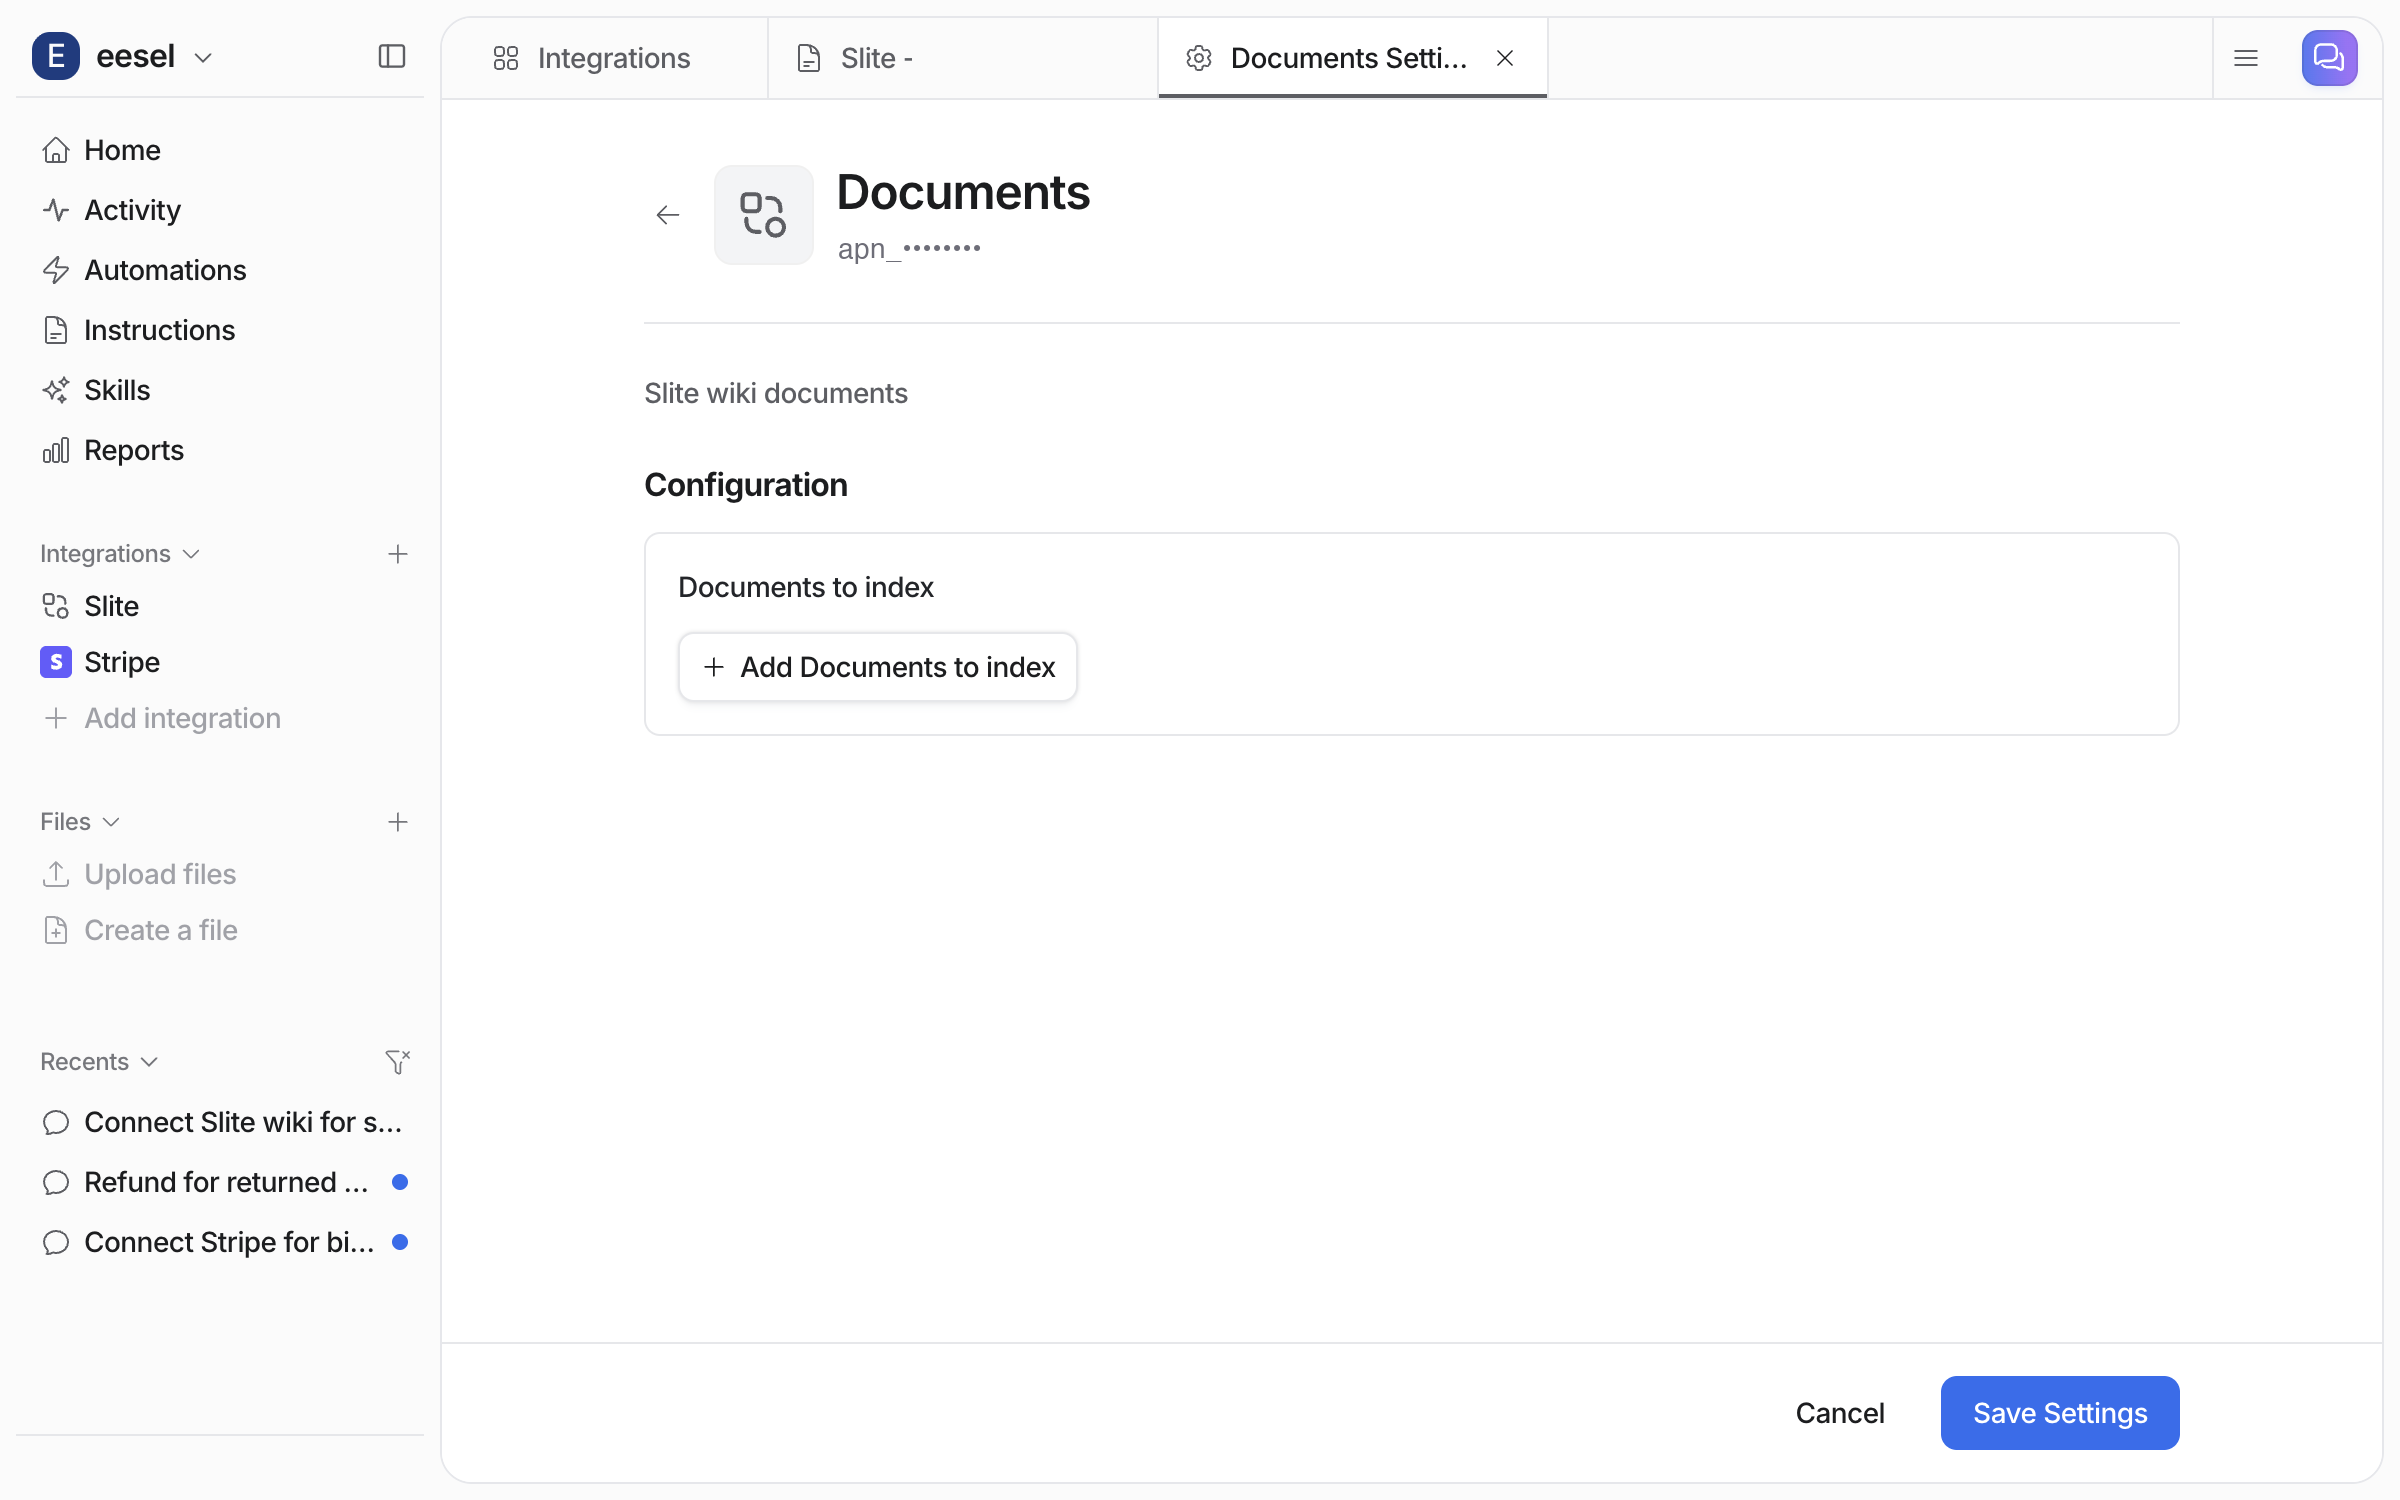2400x1500 pixels.
Task: Click the back arrow beside Documents
Action: [668, 215]
